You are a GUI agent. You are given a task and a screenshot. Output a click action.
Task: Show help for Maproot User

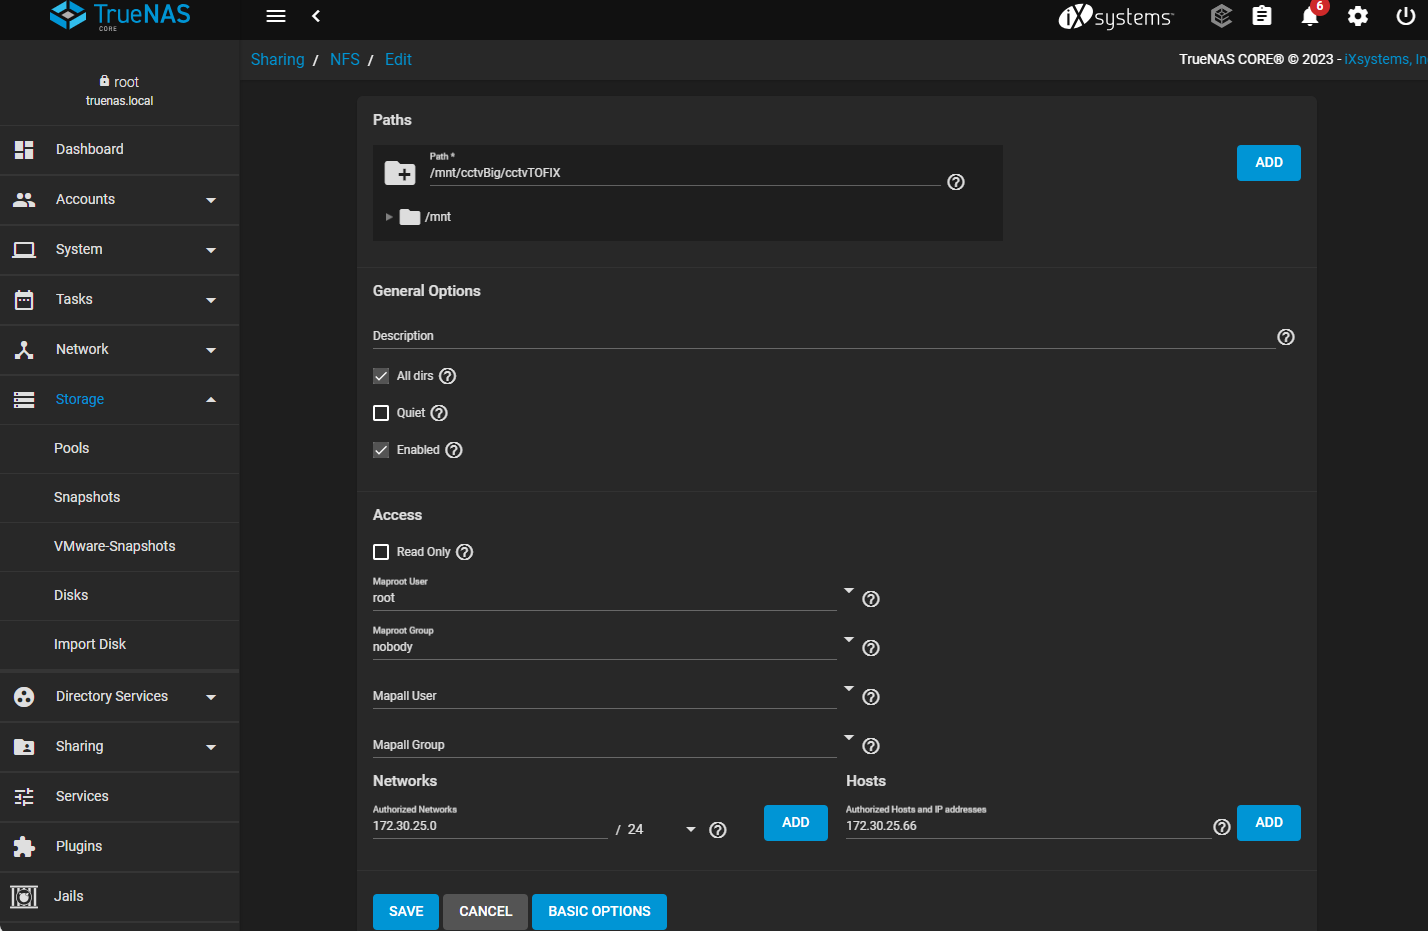[x=871, y=599]
